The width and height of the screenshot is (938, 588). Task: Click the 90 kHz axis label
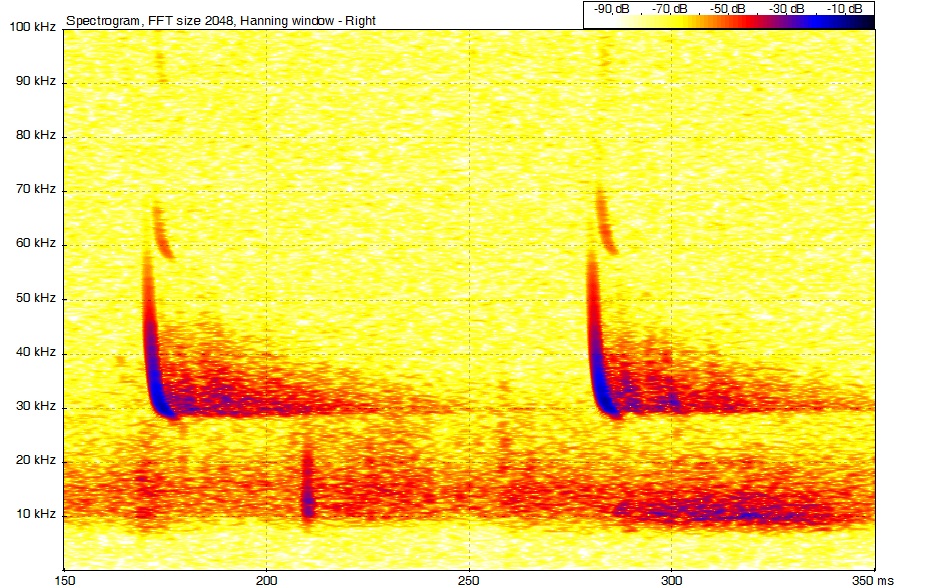click(x=36, y=81)
